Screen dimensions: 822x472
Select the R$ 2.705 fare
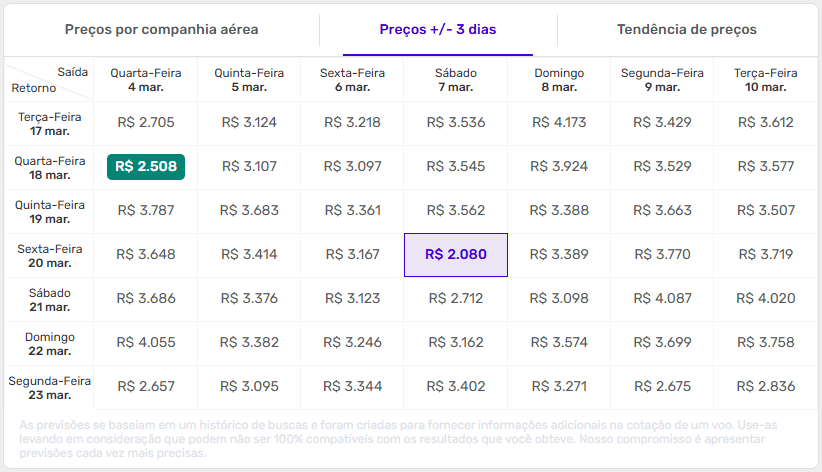coord(146,123)
